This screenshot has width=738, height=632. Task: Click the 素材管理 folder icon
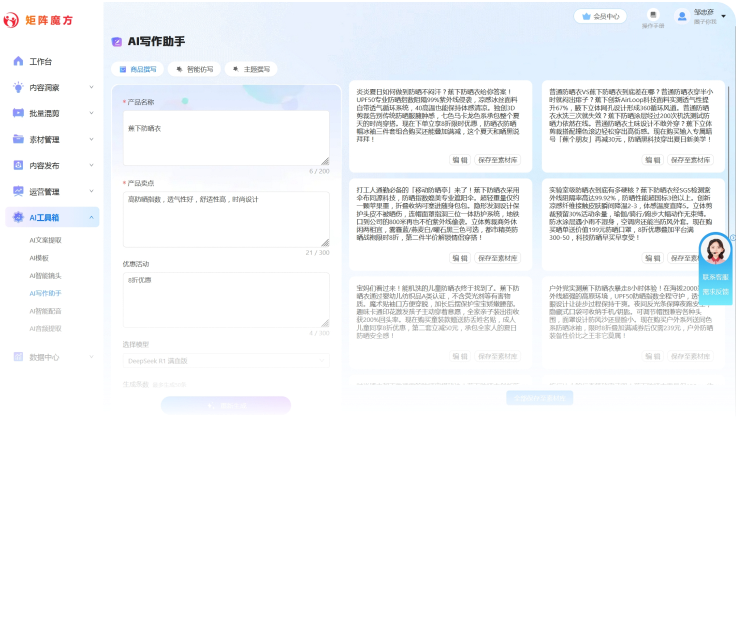[18, 139]
